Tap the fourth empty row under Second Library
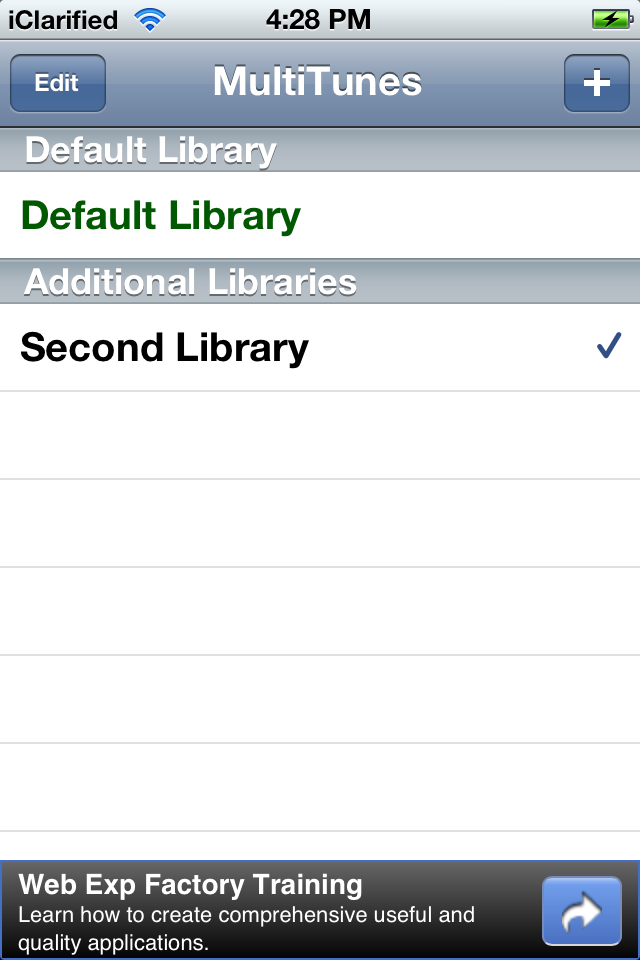This screenshot has width=640, height=960. (x=320, y=699)
